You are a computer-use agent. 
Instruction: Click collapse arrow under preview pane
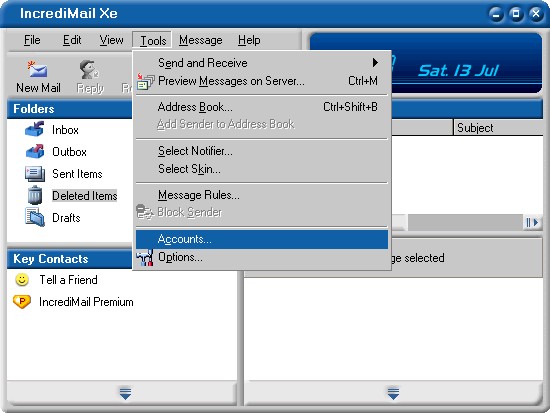(393, 393)
